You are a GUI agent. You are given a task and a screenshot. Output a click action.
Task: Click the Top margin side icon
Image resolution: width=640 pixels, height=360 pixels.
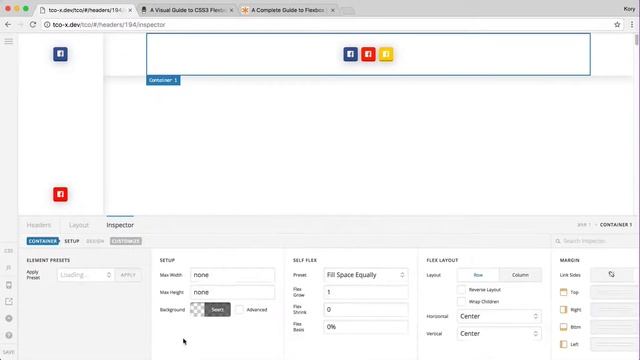(x=564, y=292)
